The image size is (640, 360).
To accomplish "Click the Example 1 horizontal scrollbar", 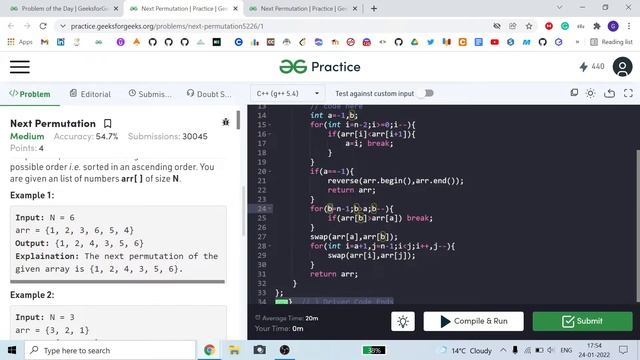I will click(117, 281).
